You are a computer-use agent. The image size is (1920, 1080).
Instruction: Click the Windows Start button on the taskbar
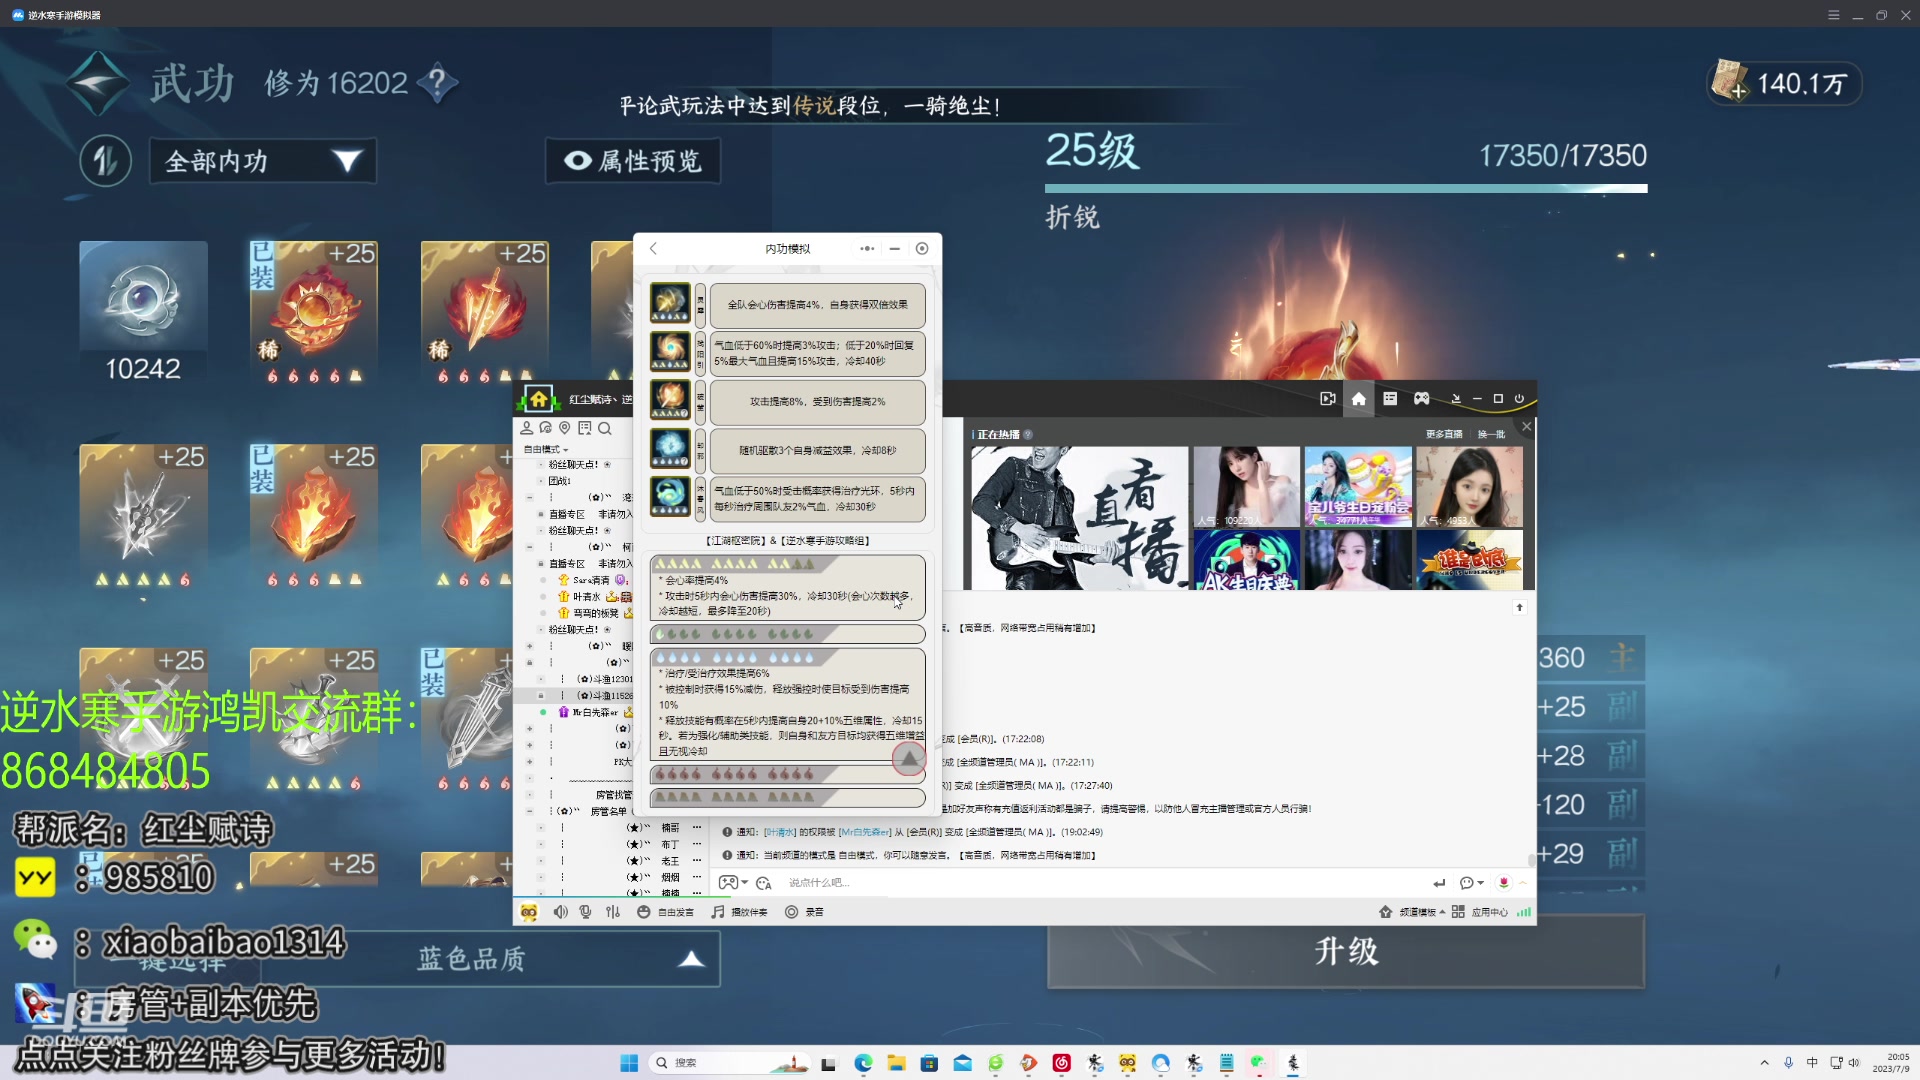(x=629, y=1063)
